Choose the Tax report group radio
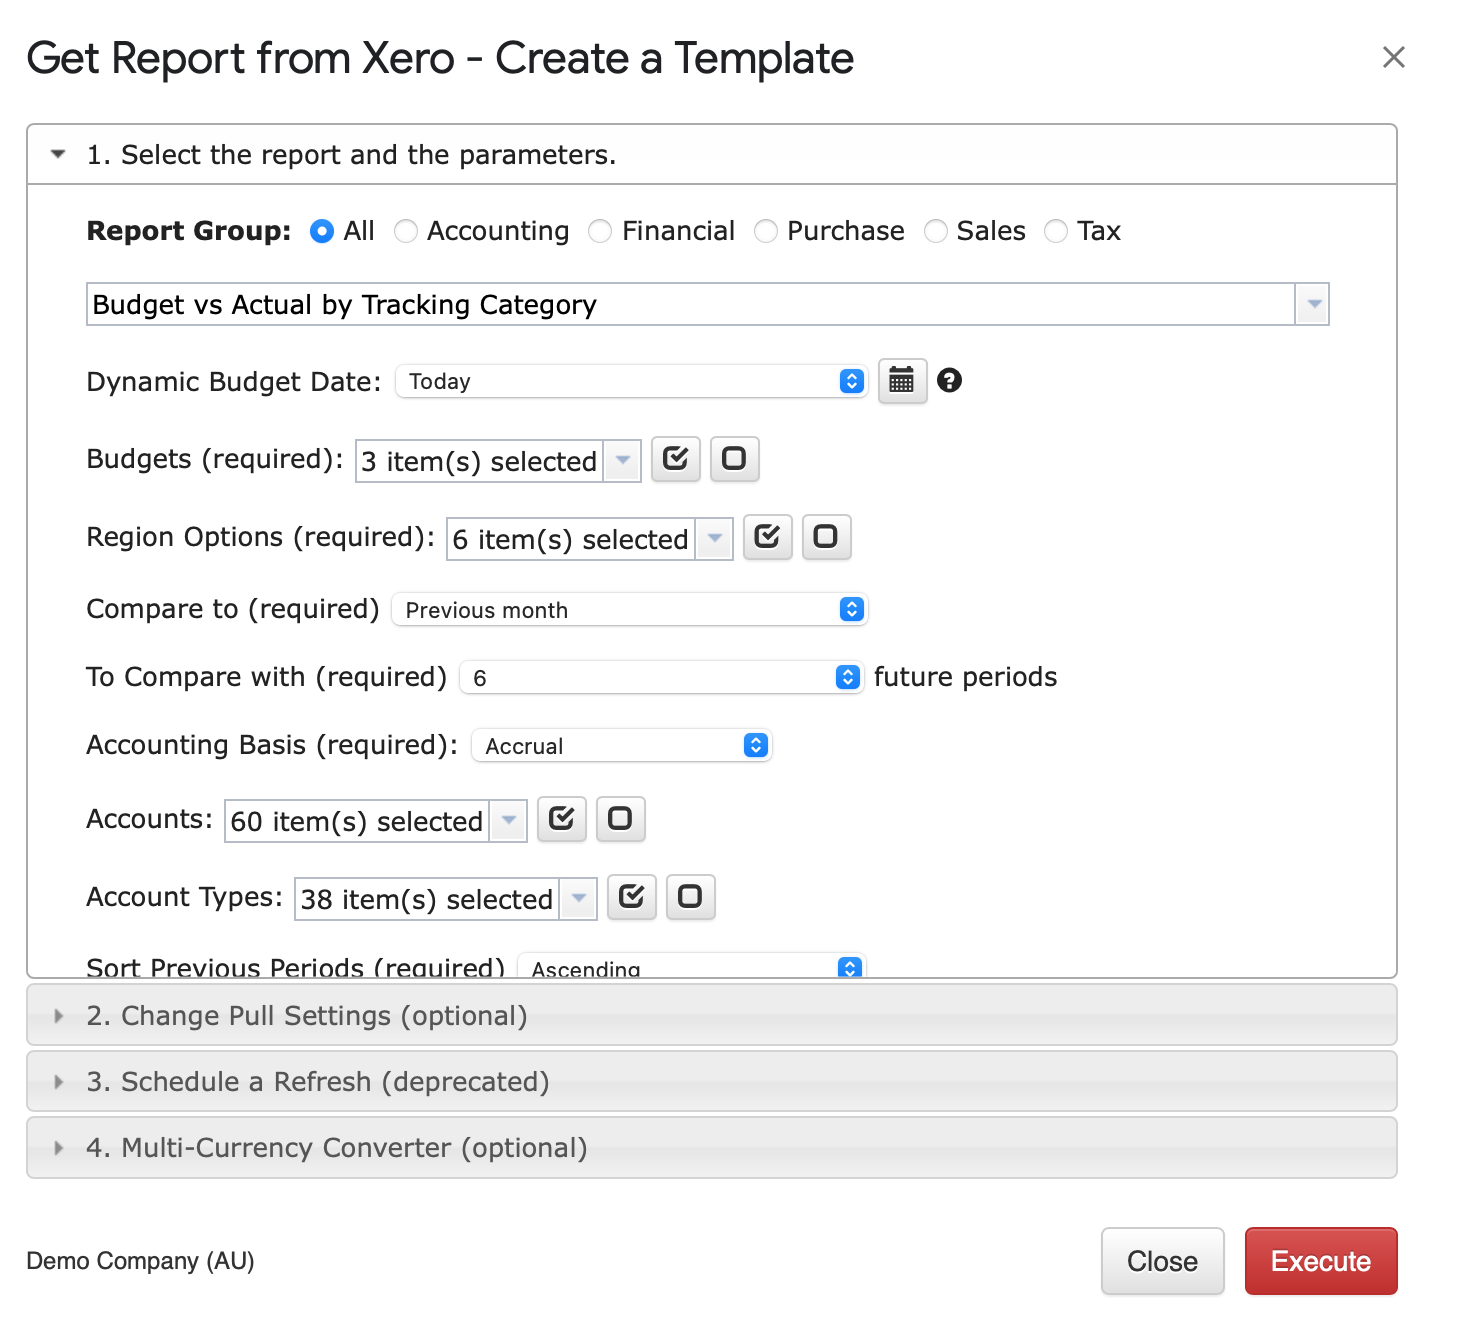The height and width of the screenshot is (1338, 1464). click(1056, 231)
